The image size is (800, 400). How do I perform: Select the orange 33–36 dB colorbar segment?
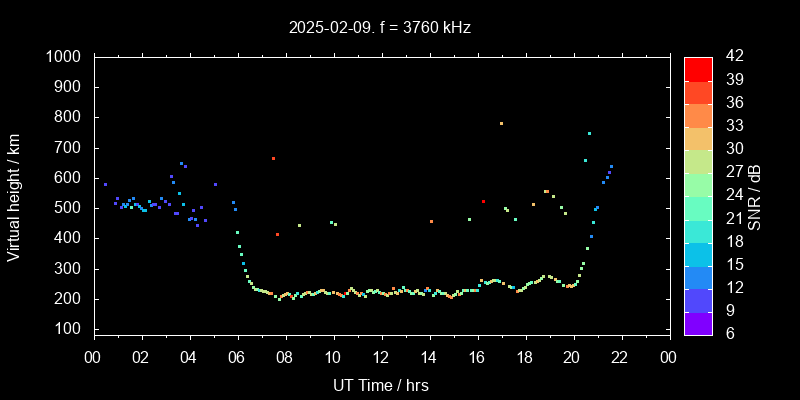click(x=698, y=115)
